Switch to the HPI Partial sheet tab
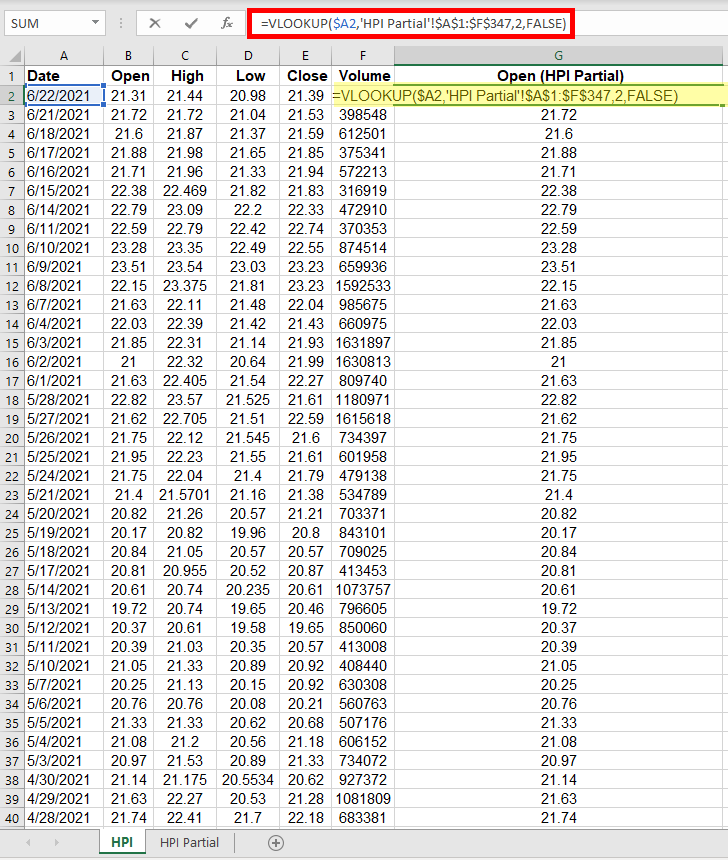 [189, 843]
